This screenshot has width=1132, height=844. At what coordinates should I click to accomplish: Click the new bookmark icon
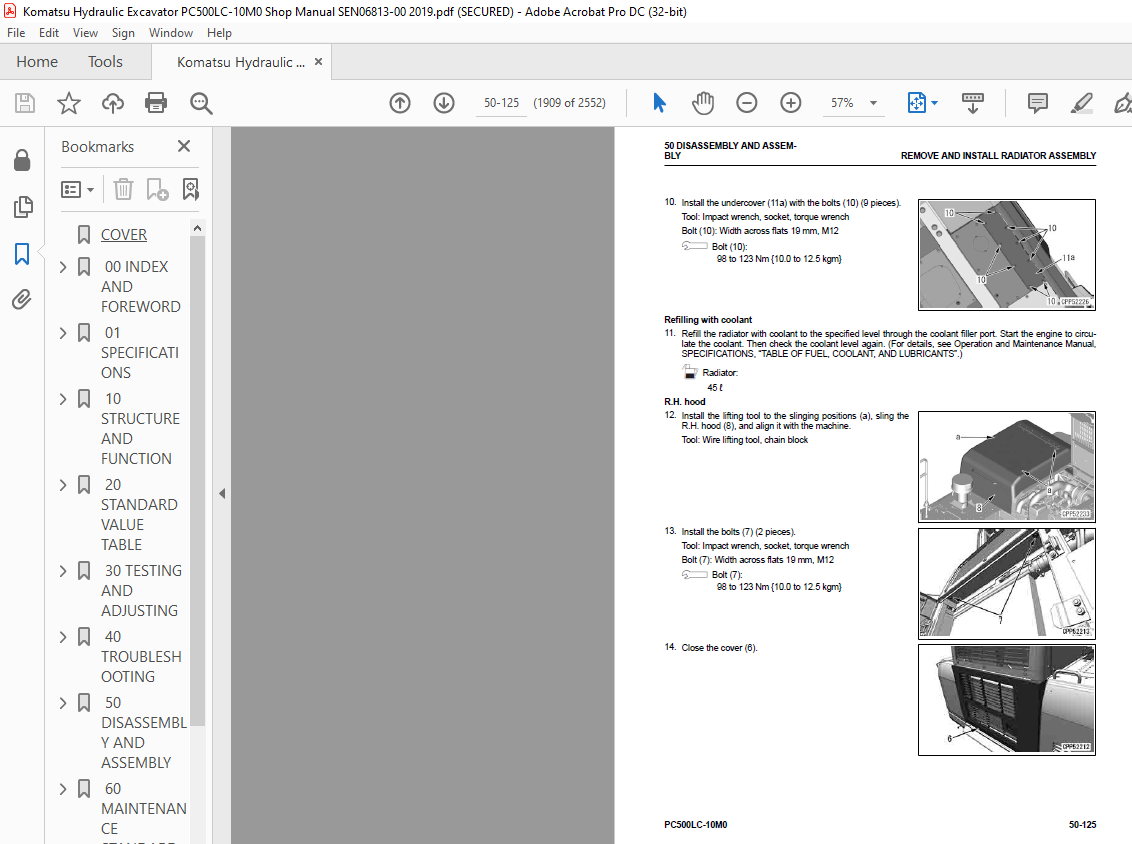click(157, 189)
